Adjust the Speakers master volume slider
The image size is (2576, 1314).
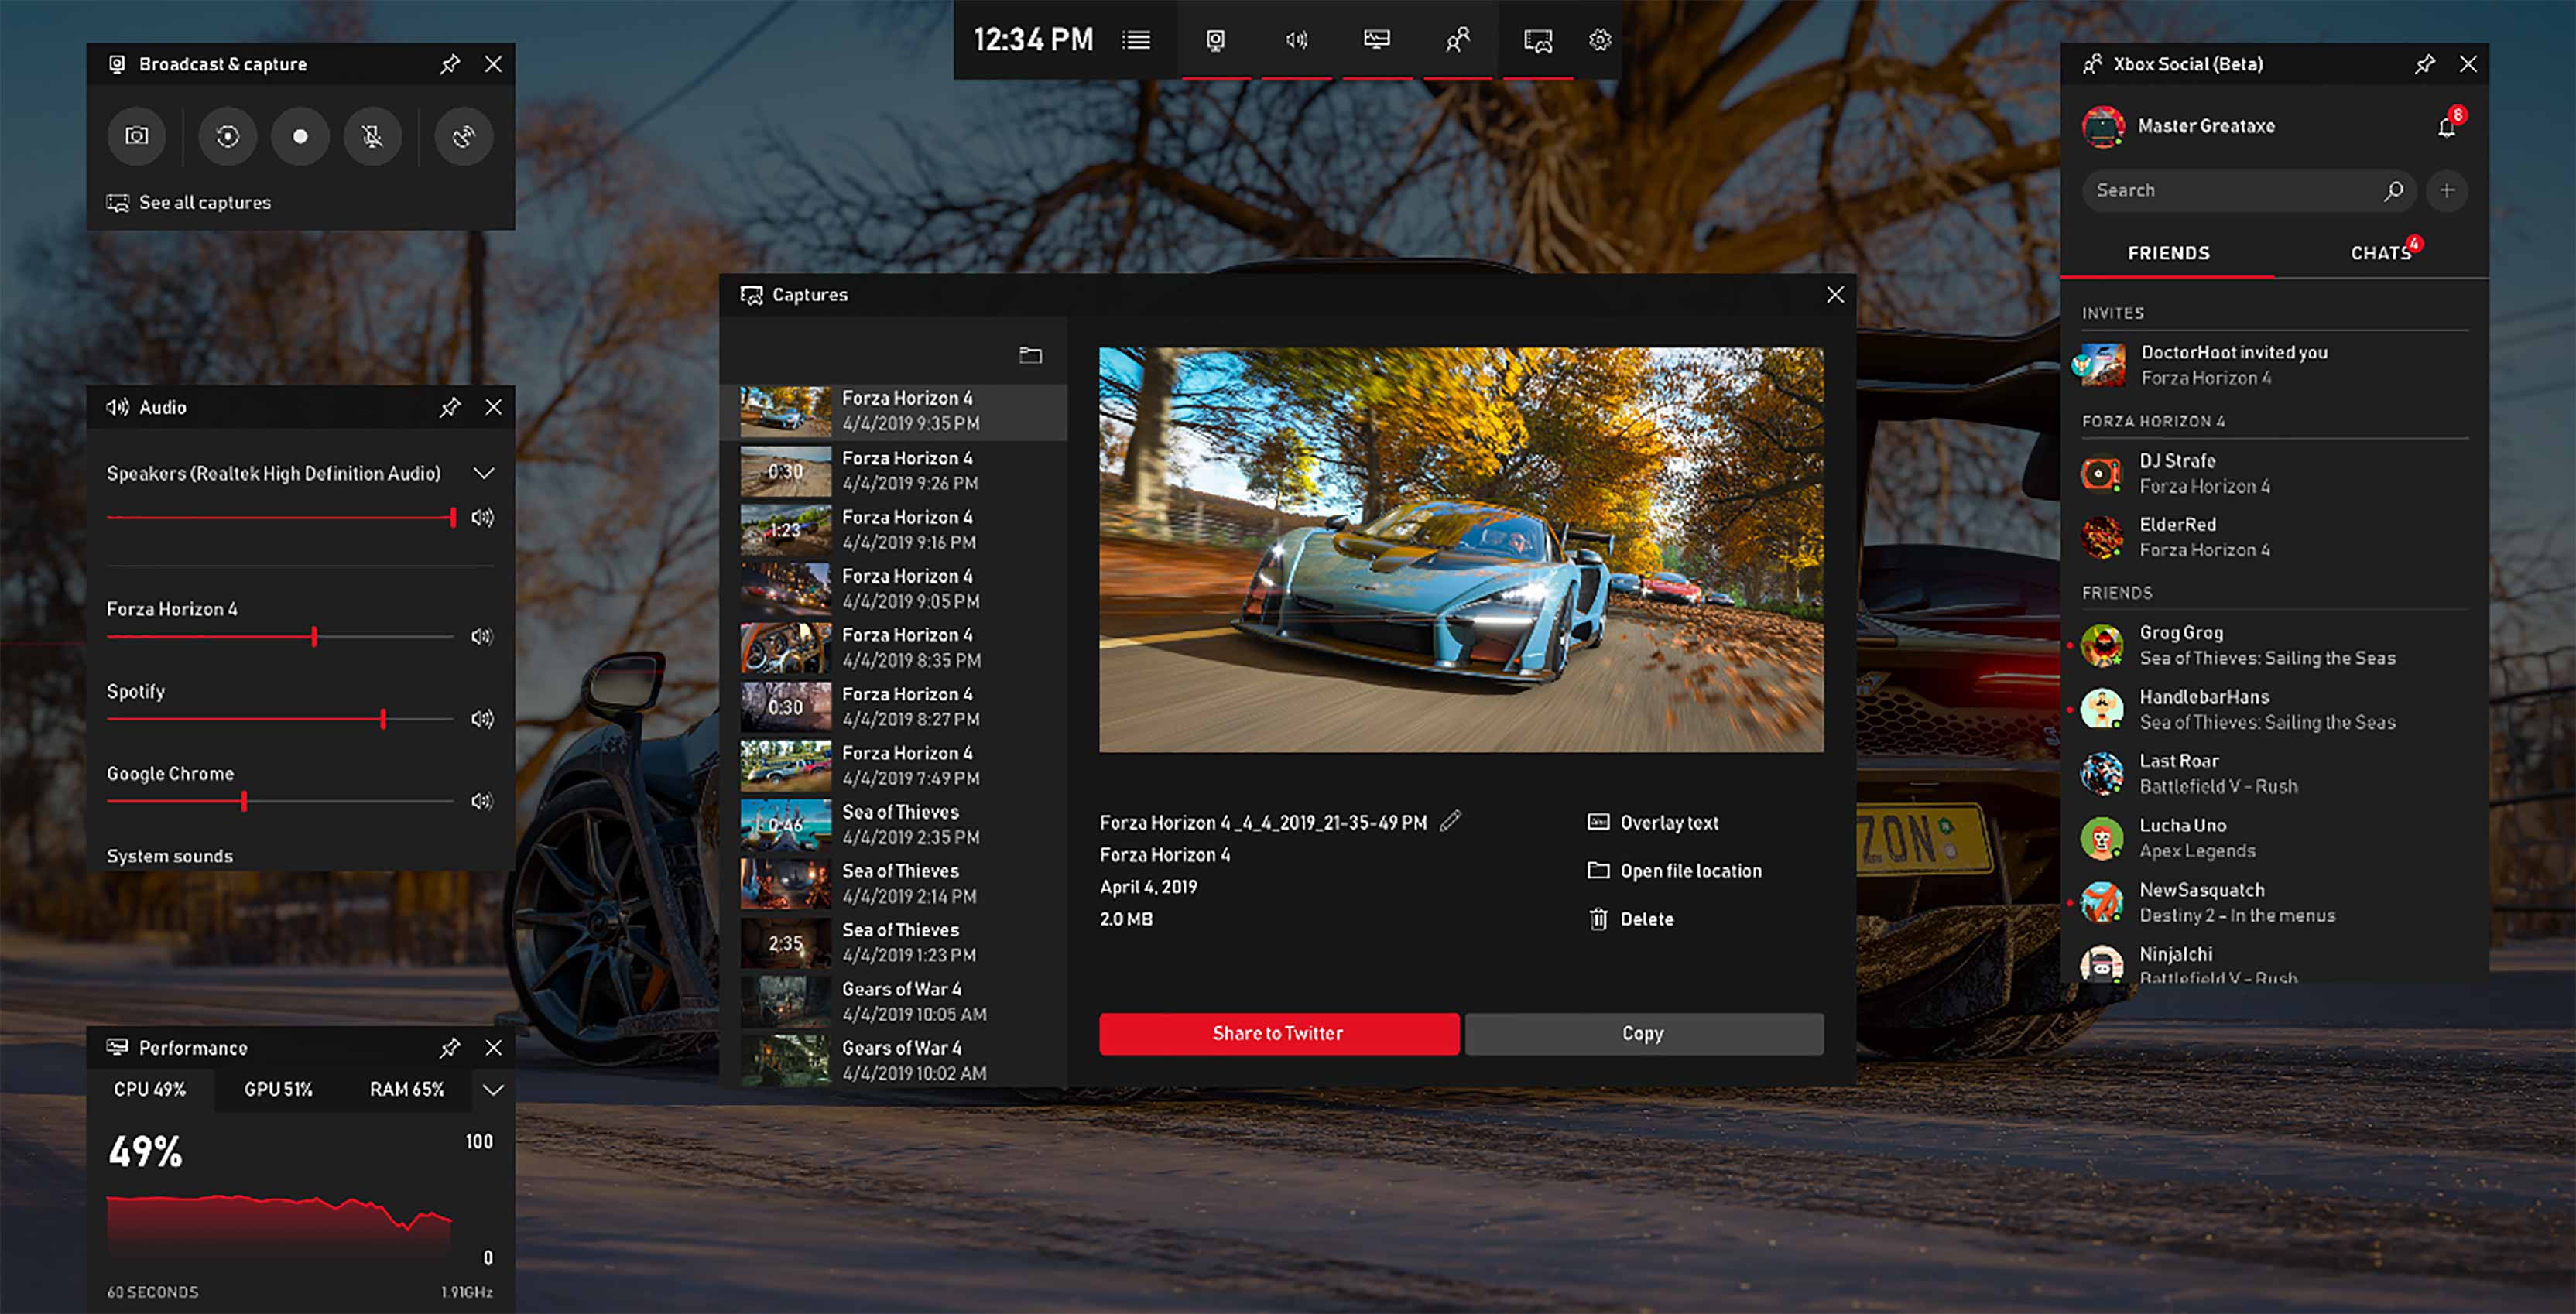280,517
